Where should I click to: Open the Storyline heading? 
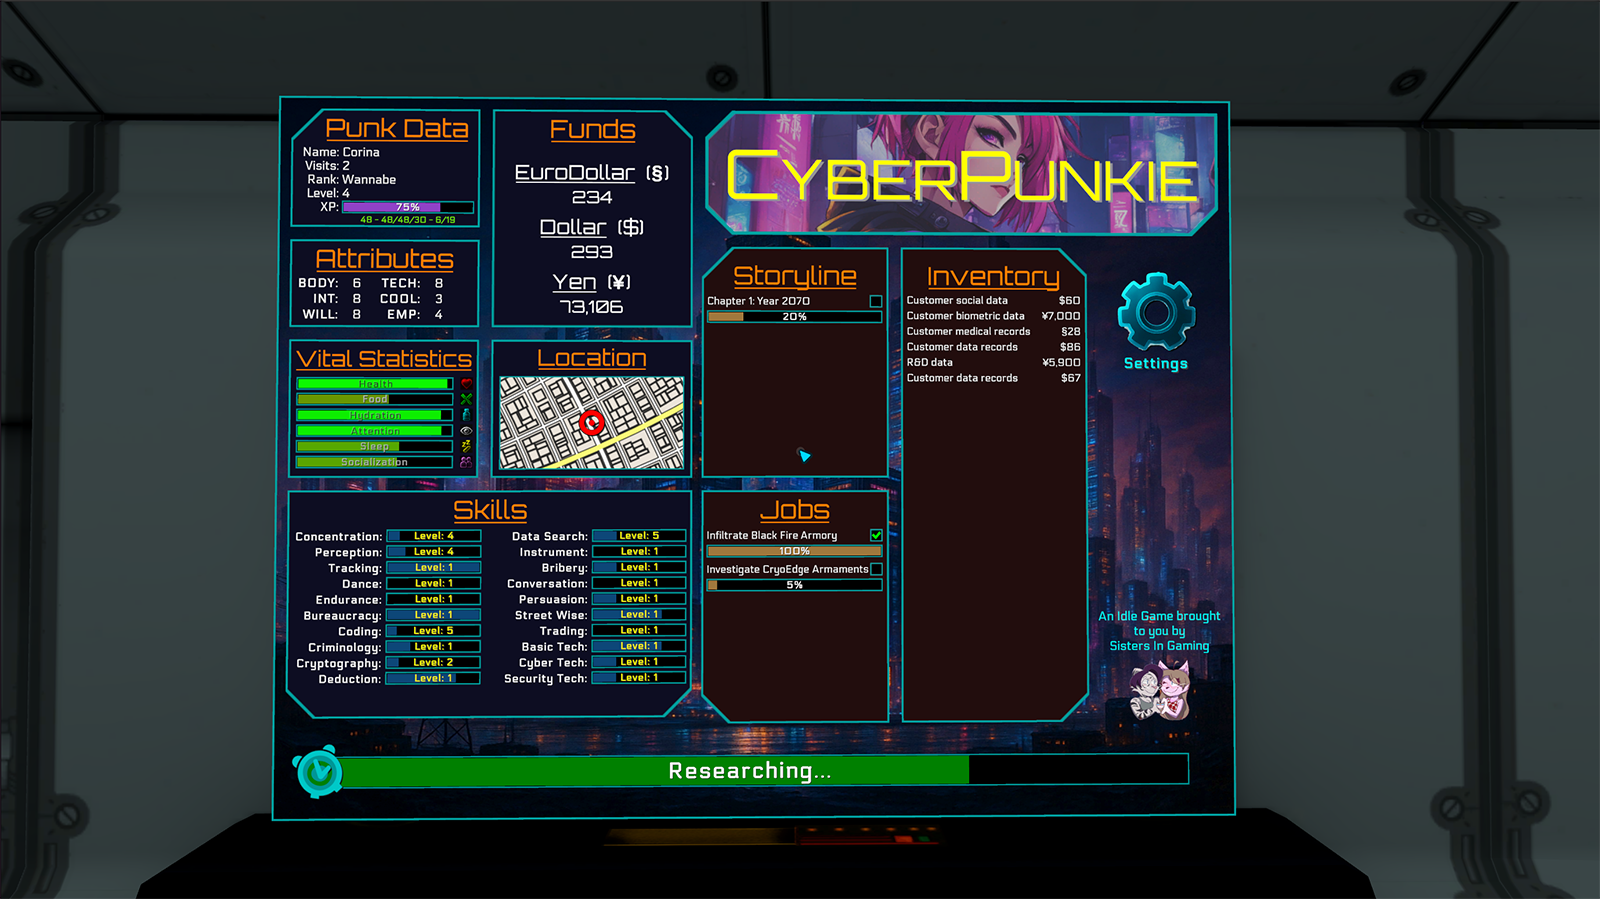[x=795, y=276]
